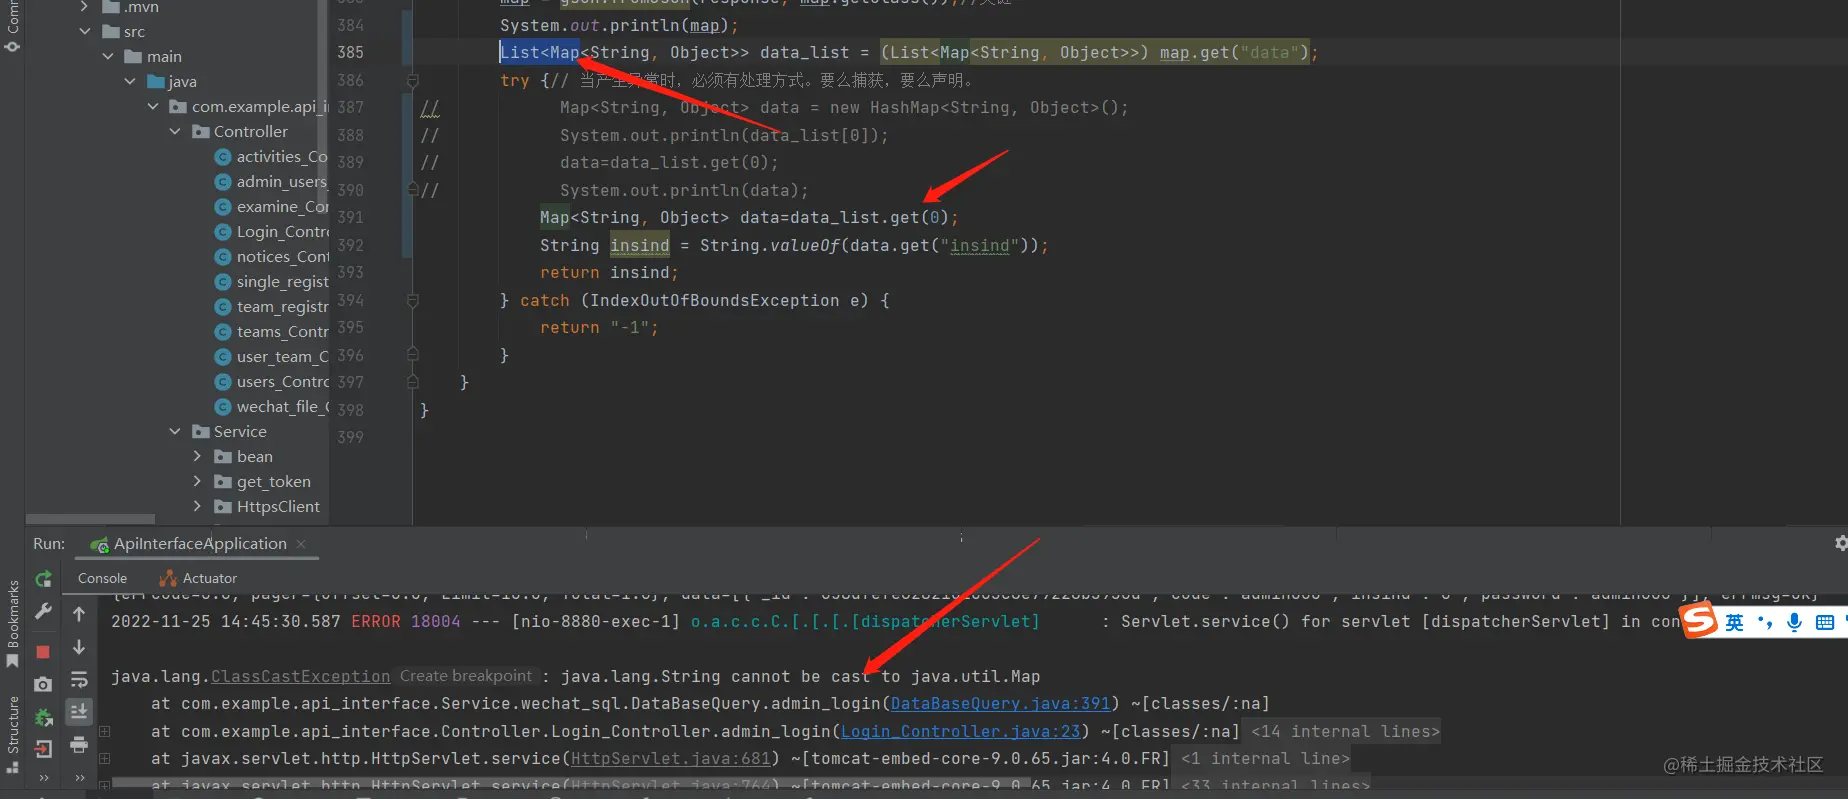
Task: Click the Bookmarks ribbon icon in sidebar
Action: point(12,661)
